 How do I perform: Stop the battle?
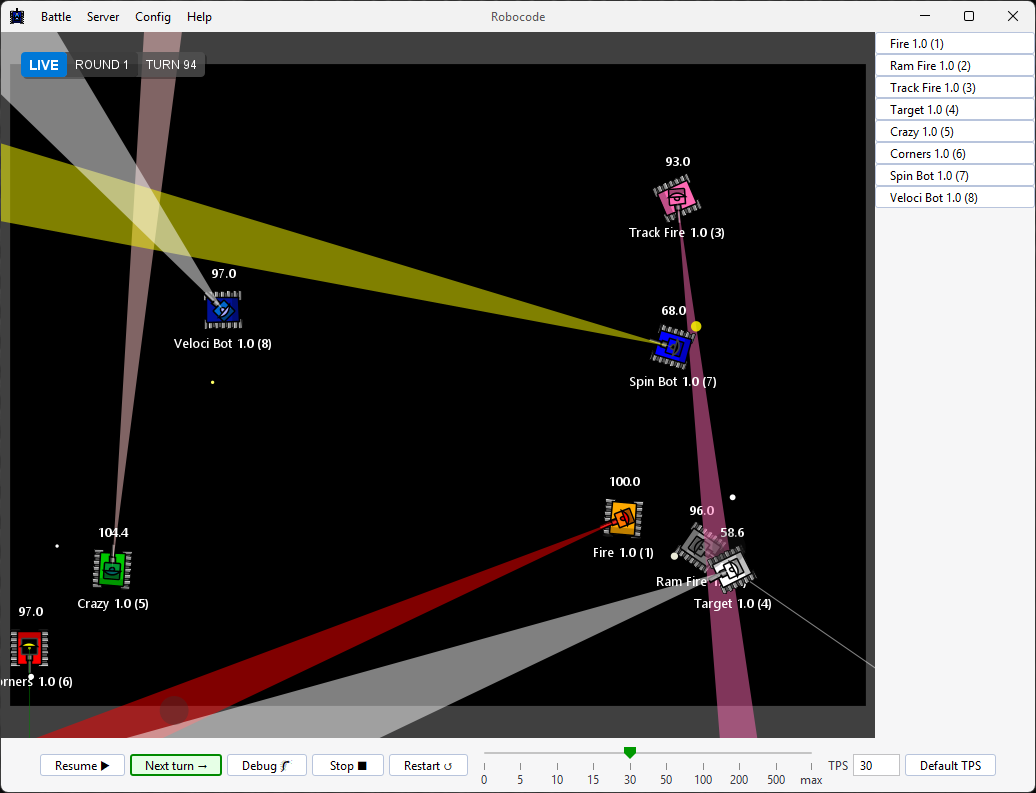348,765
